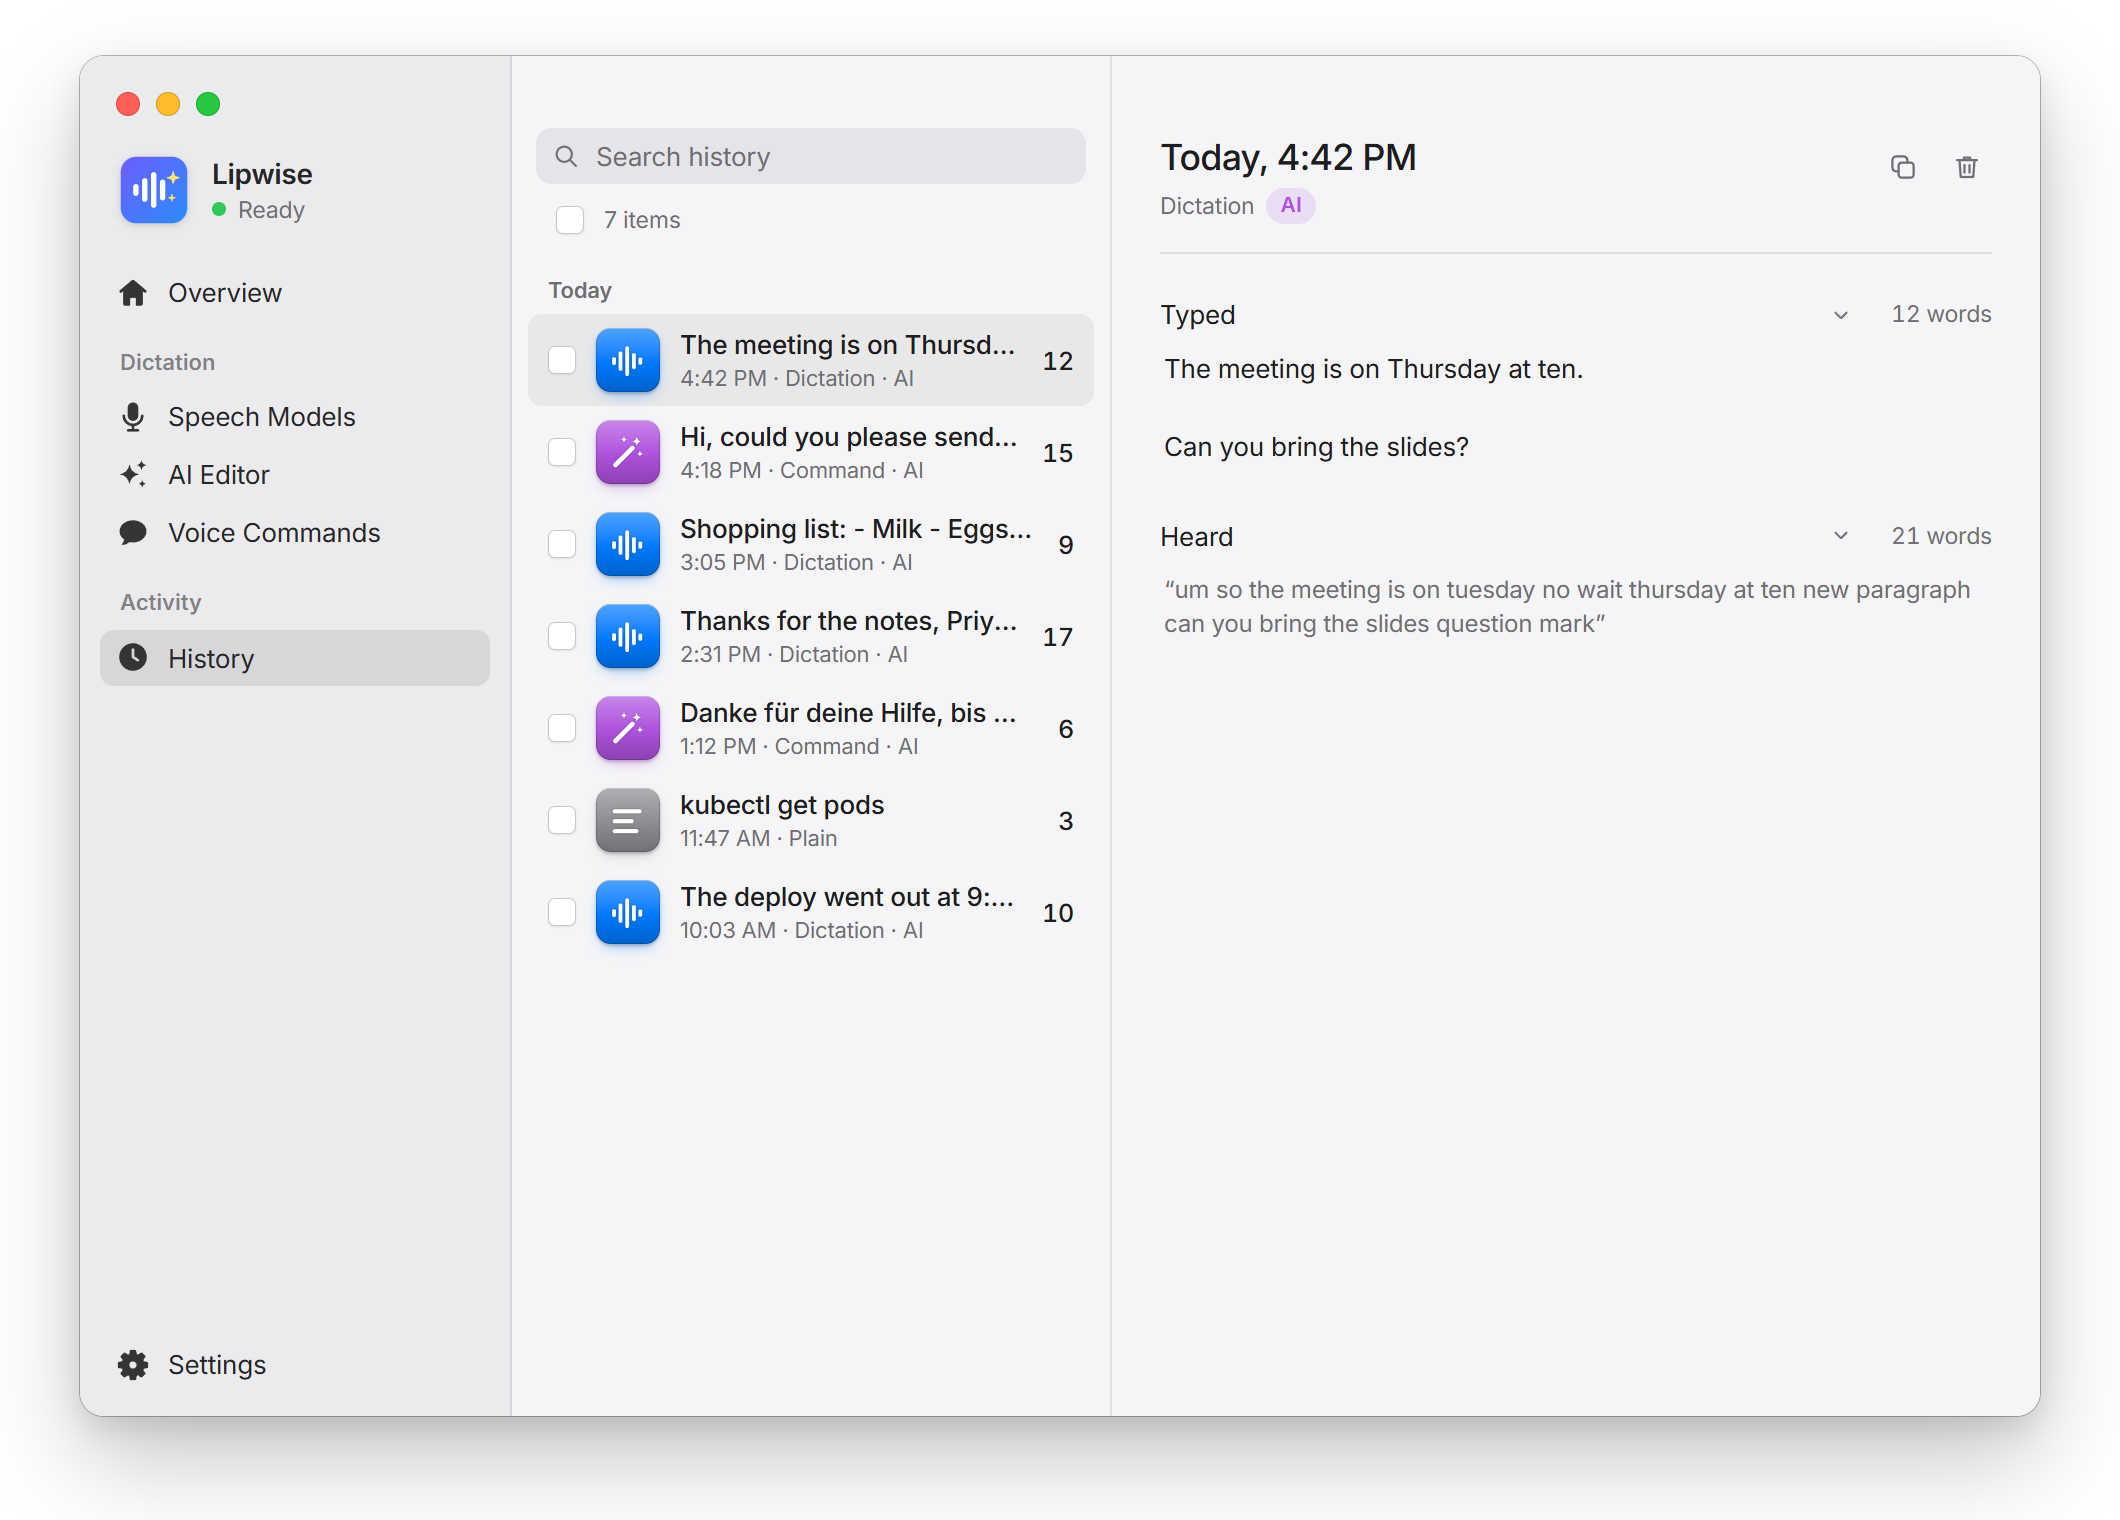Viewport: 2120px width, 1520px height.
Task: Open the Overview sidebar item
Action: [295, 293]
